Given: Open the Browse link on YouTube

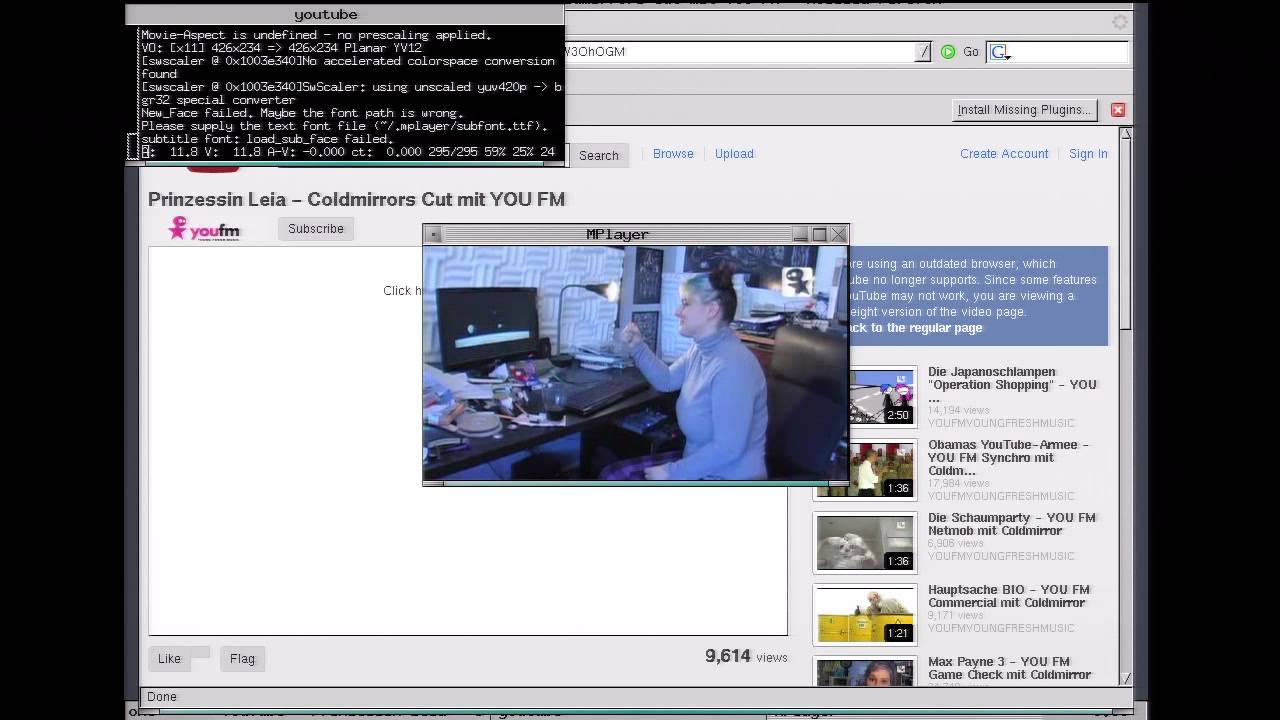Looking at the screenshot, I should click(x=673, y=154).
